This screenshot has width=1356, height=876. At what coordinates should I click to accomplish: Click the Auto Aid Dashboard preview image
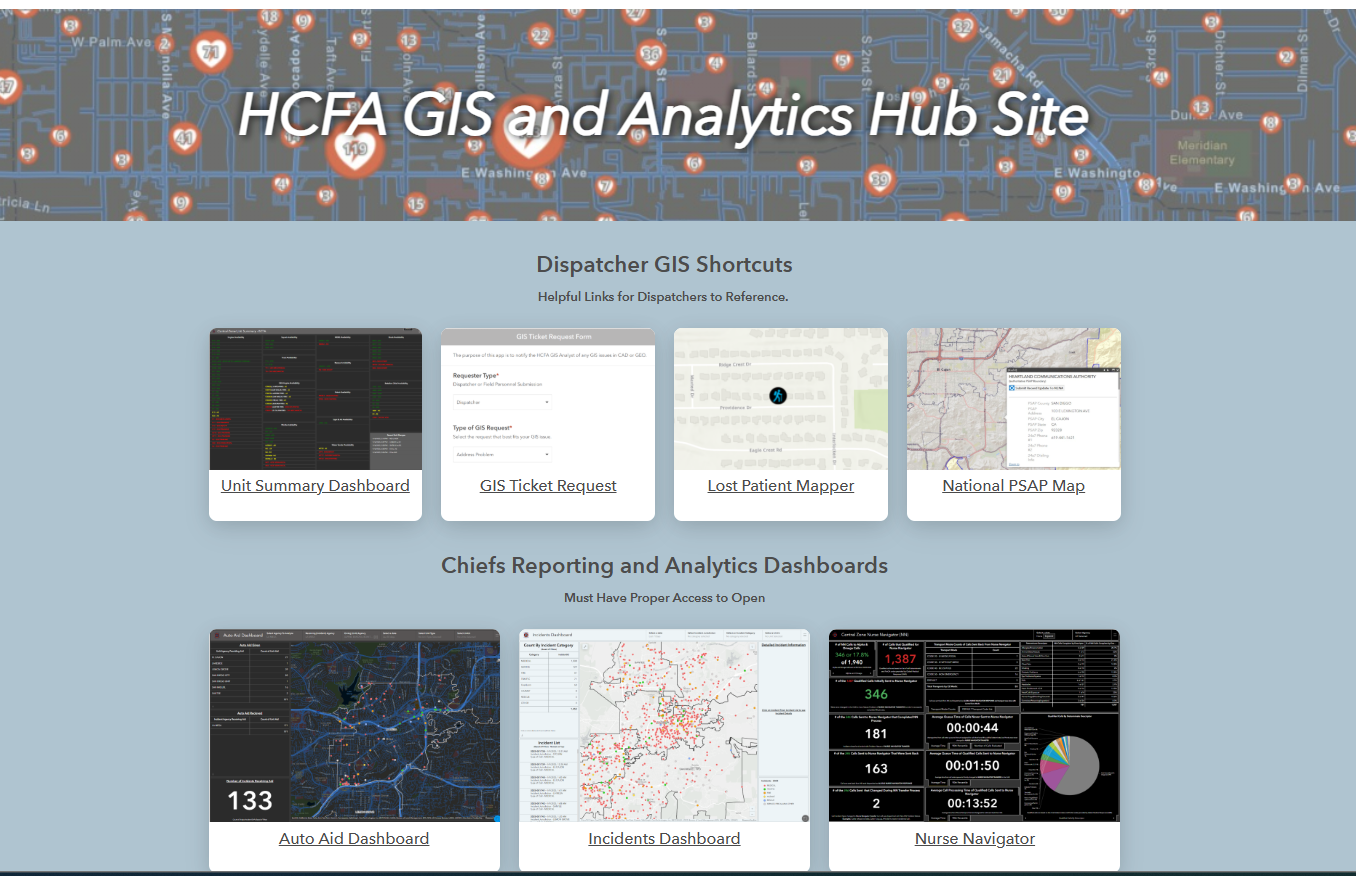[x=354, y=726]
